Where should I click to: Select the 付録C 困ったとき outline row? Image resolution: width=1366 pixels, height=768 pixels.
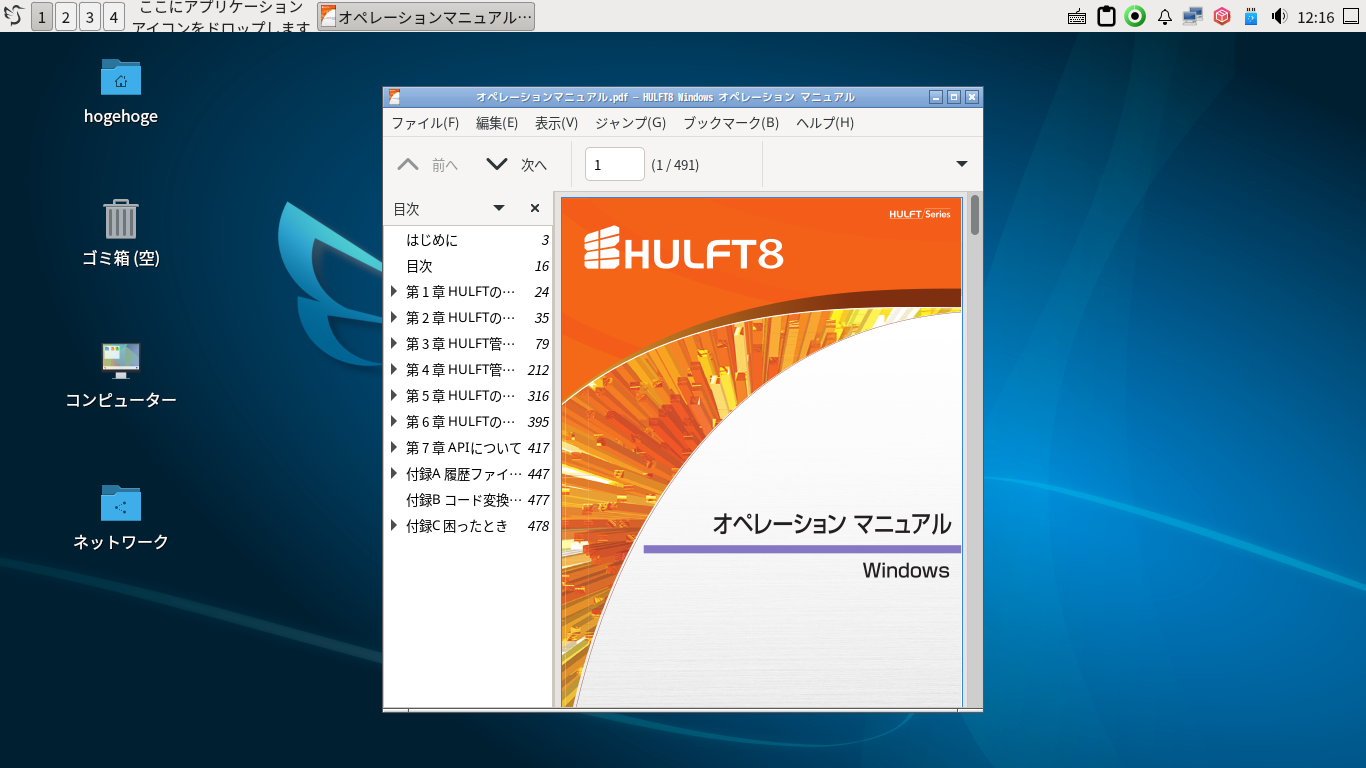(468, 526)
